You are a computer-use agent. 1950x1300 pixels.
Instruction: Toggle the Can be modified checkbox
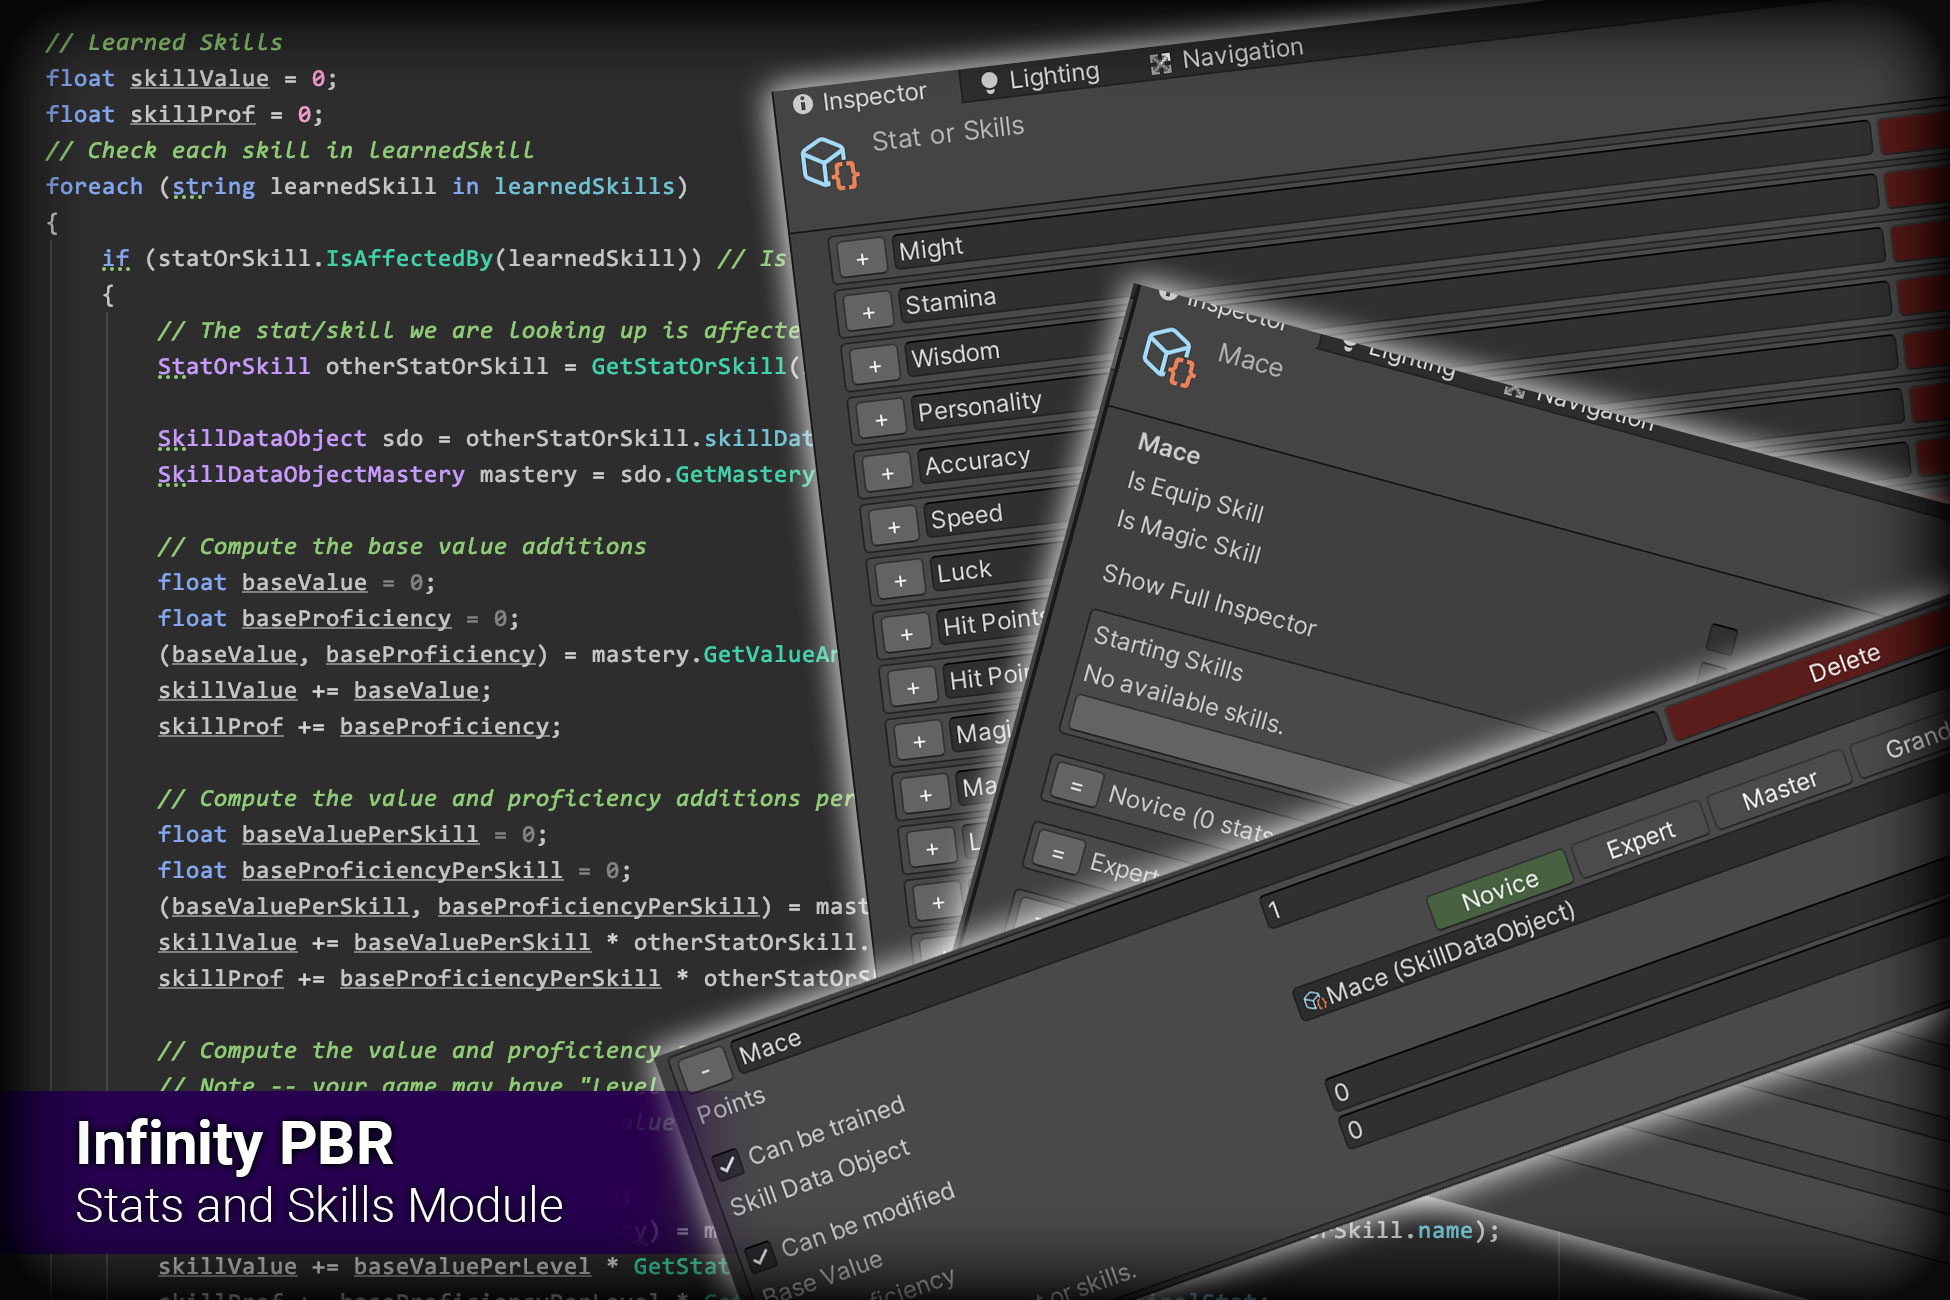coord(760,1255)
